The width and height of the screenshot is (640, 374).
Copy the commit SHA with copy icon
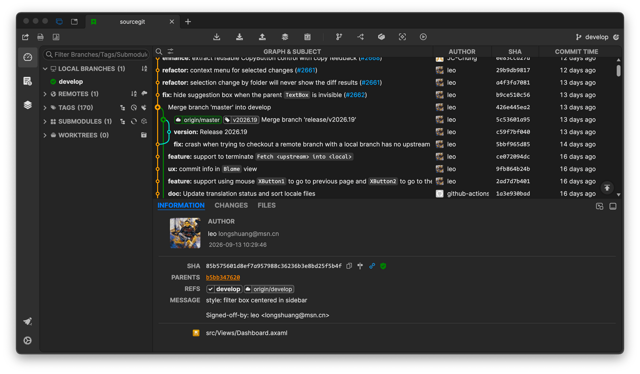point(349,266)
